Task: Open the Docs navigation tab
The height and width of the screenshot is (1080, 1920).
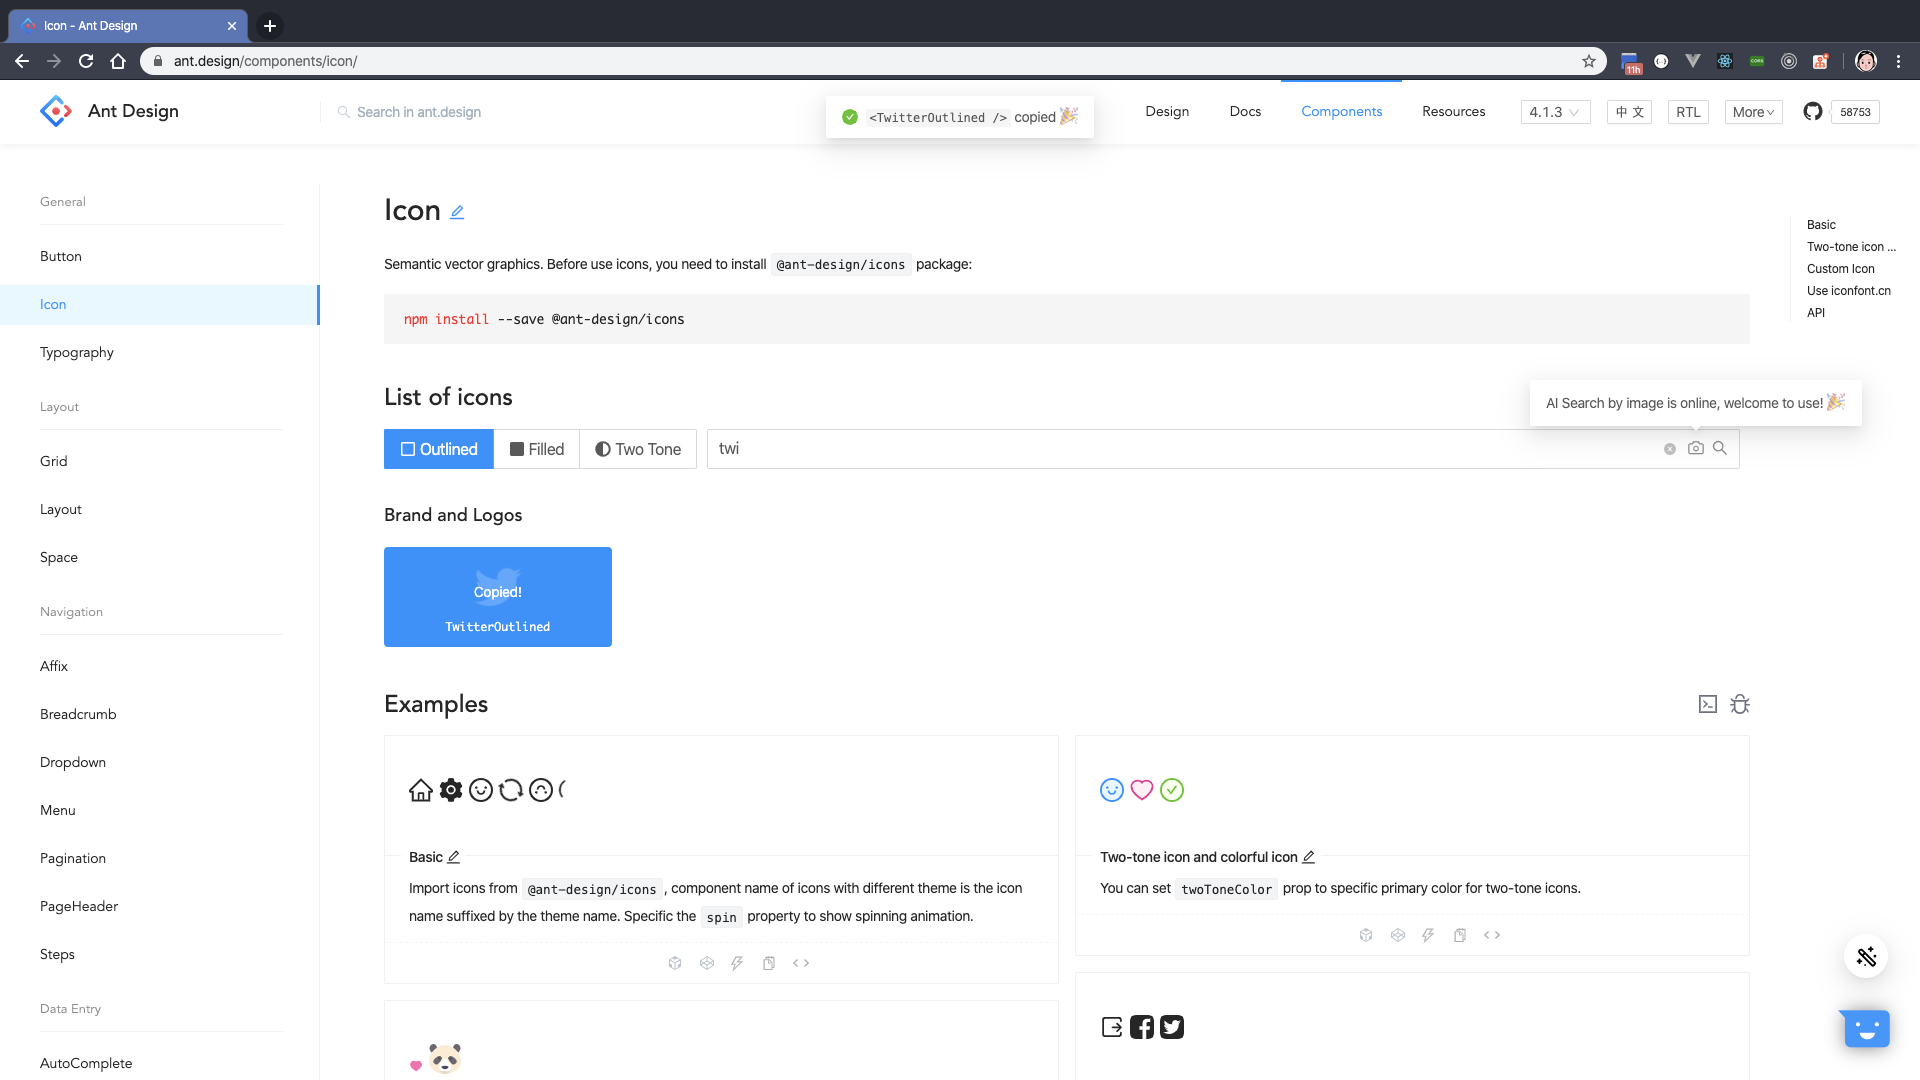Action: [x=1245, y=111]
